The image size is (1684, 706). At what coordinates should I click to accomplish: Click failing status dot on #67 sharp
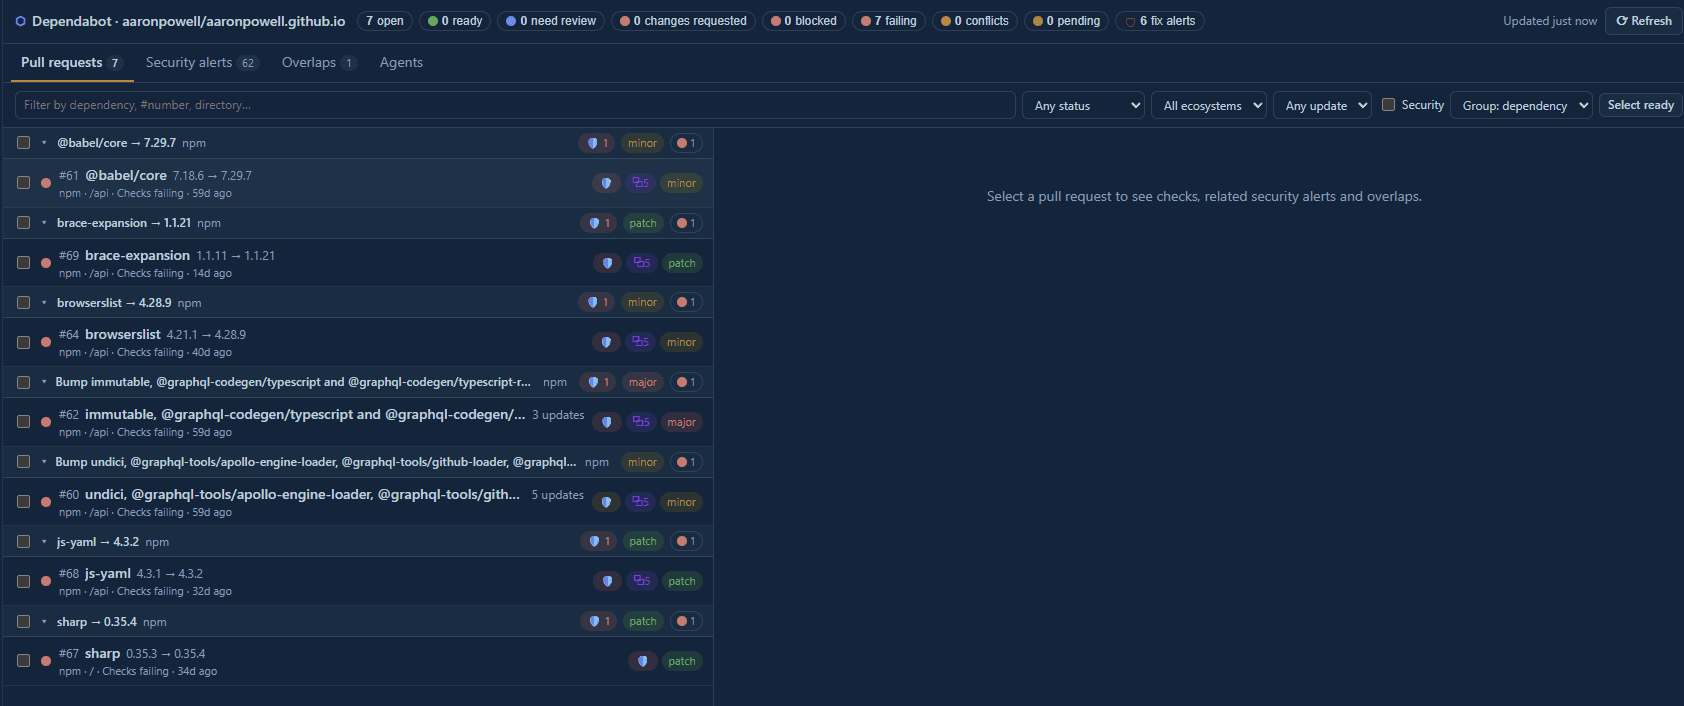coord(46,661)
